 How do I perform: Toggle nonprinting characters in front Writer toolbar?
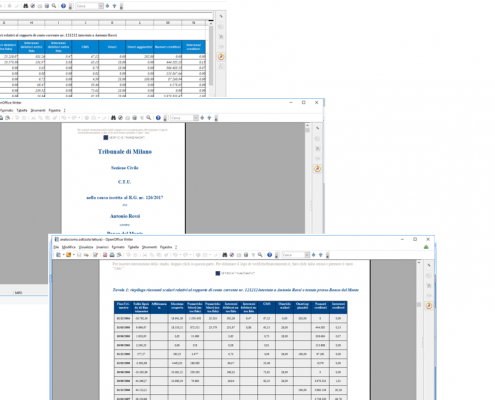tap(253, 255)
